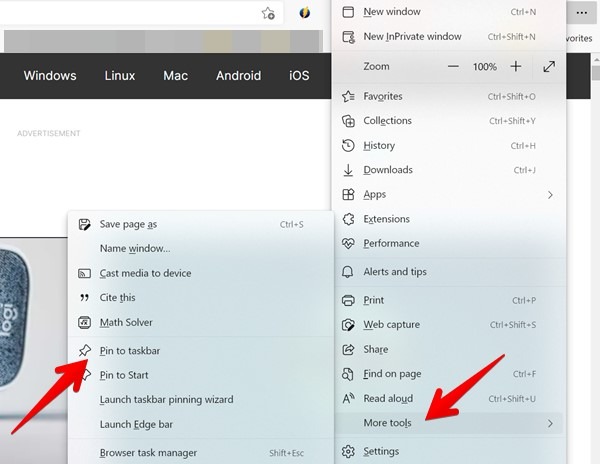Expand the More tools submenu arrow
The height and width of the screenshot is (464, 600).
[550, 423]
